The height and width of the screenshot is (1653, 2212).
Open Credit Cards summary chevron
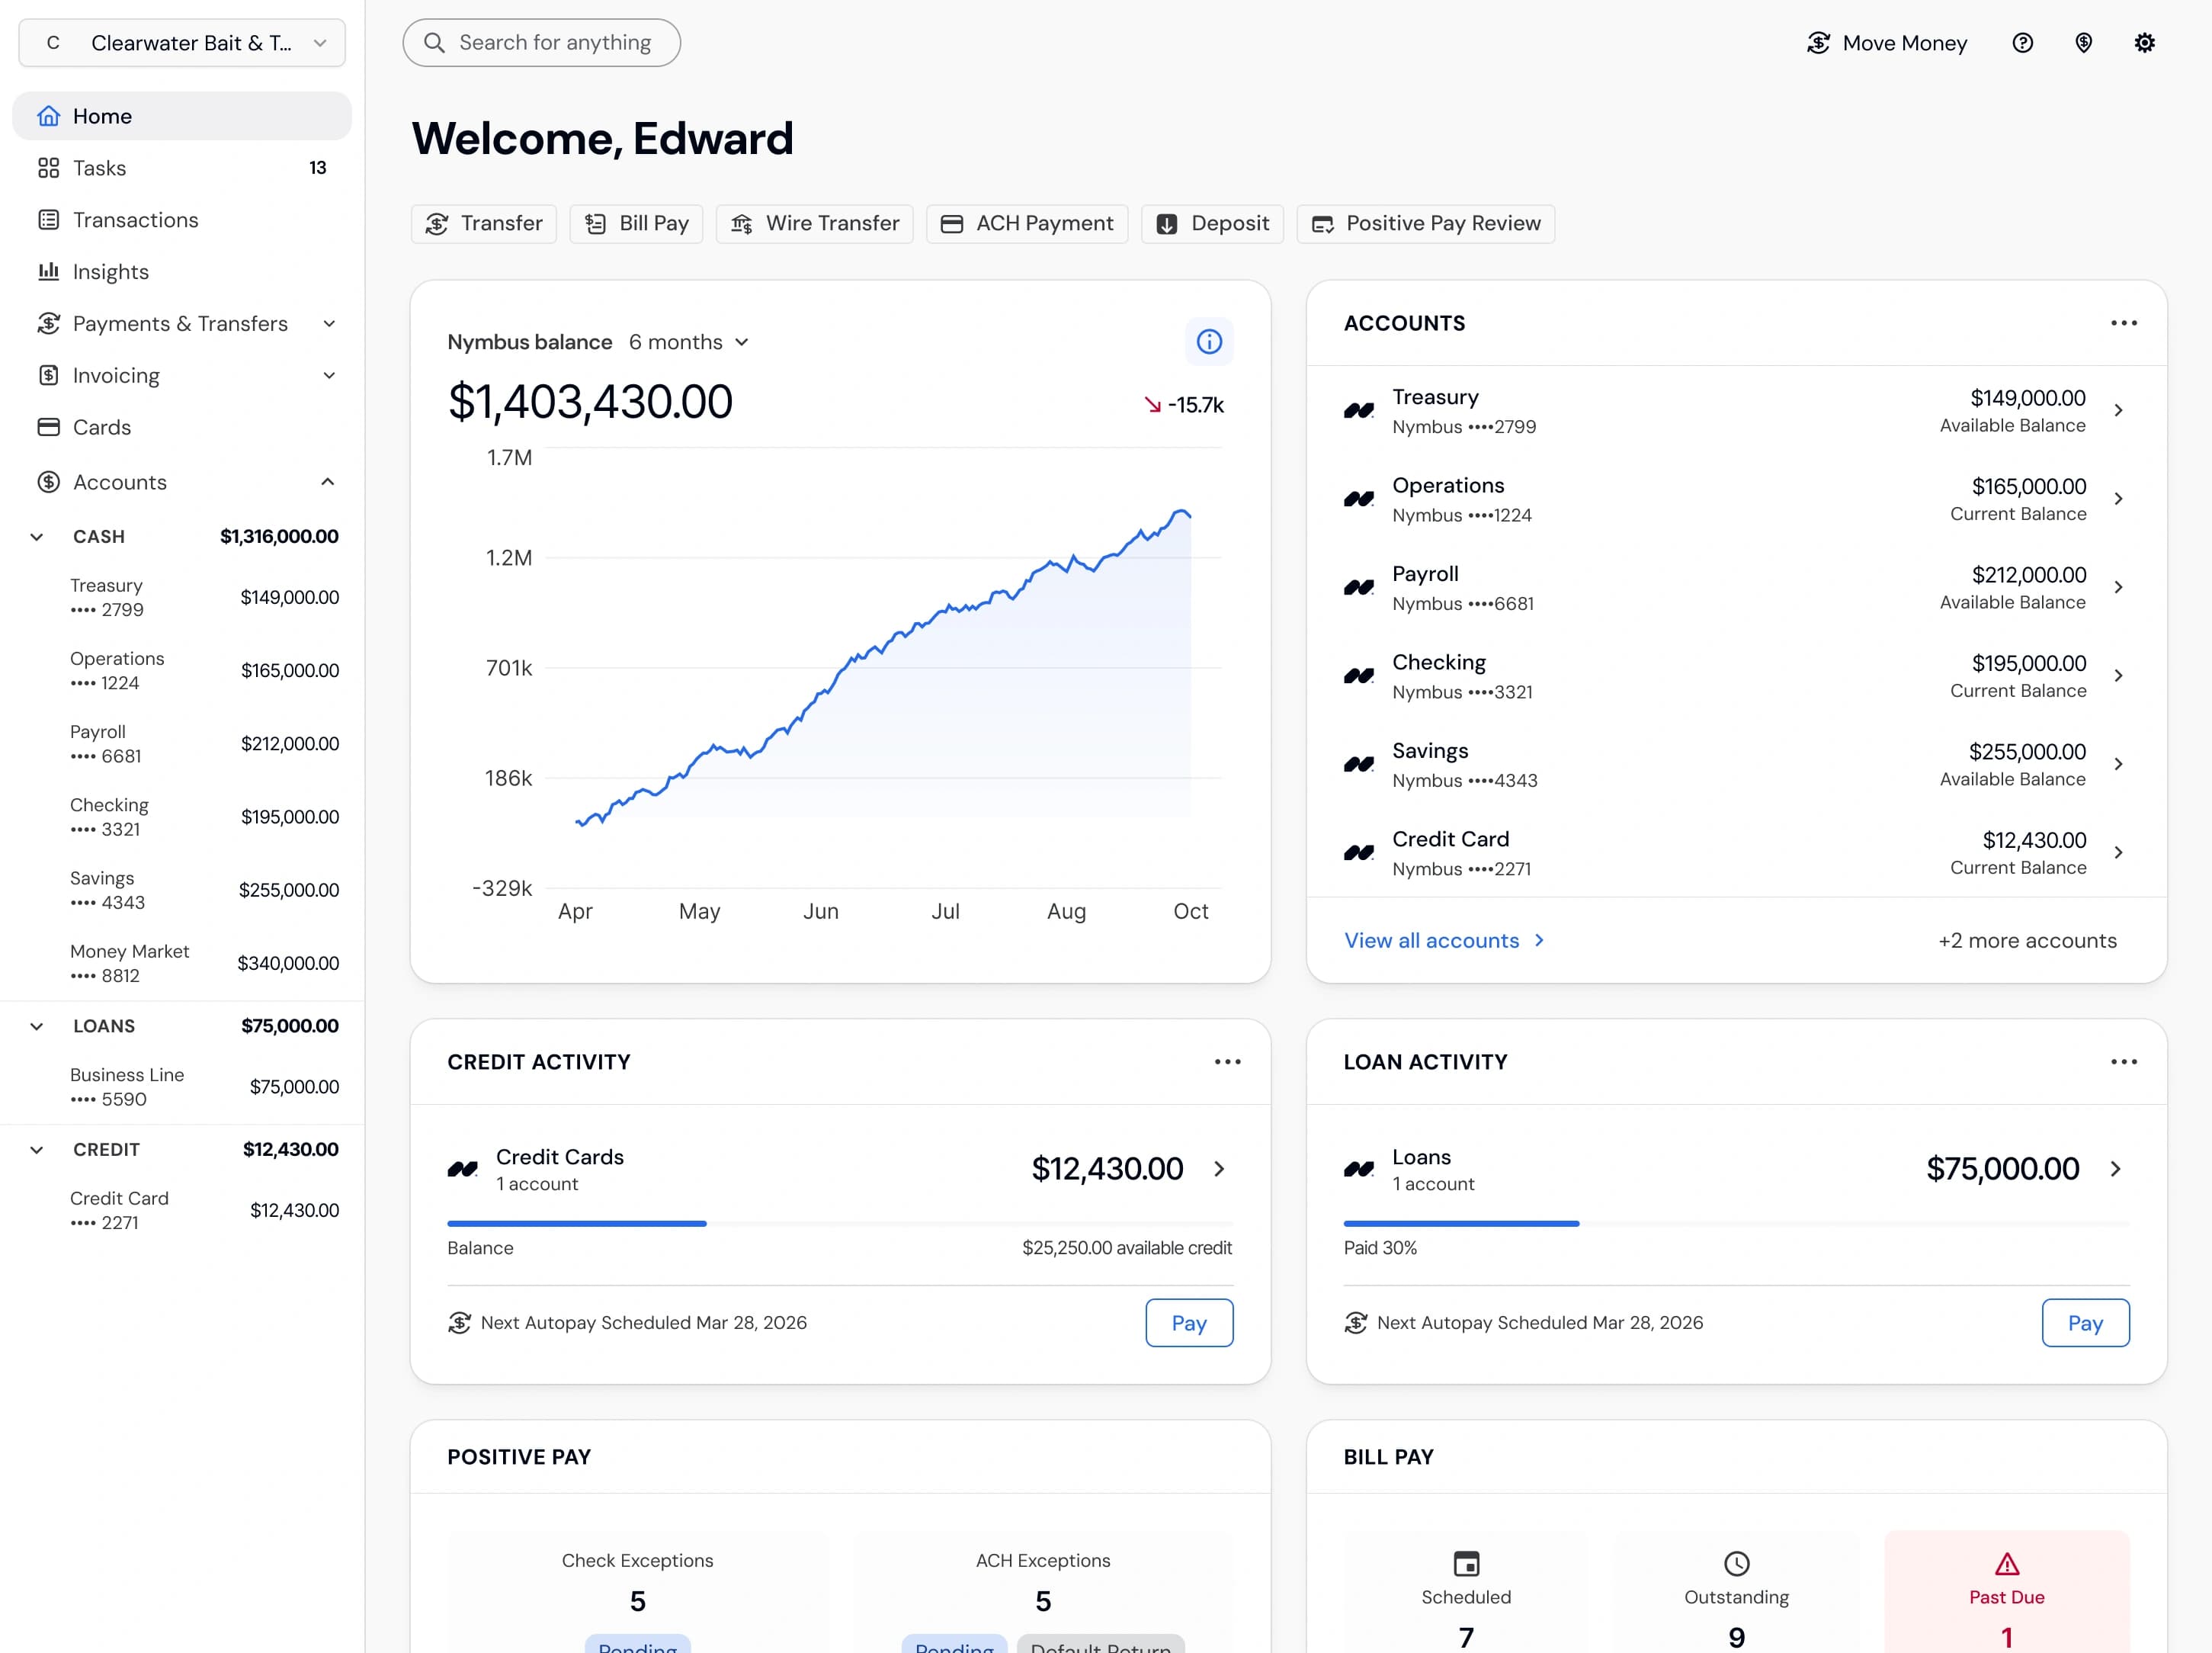point(1219,1169)
